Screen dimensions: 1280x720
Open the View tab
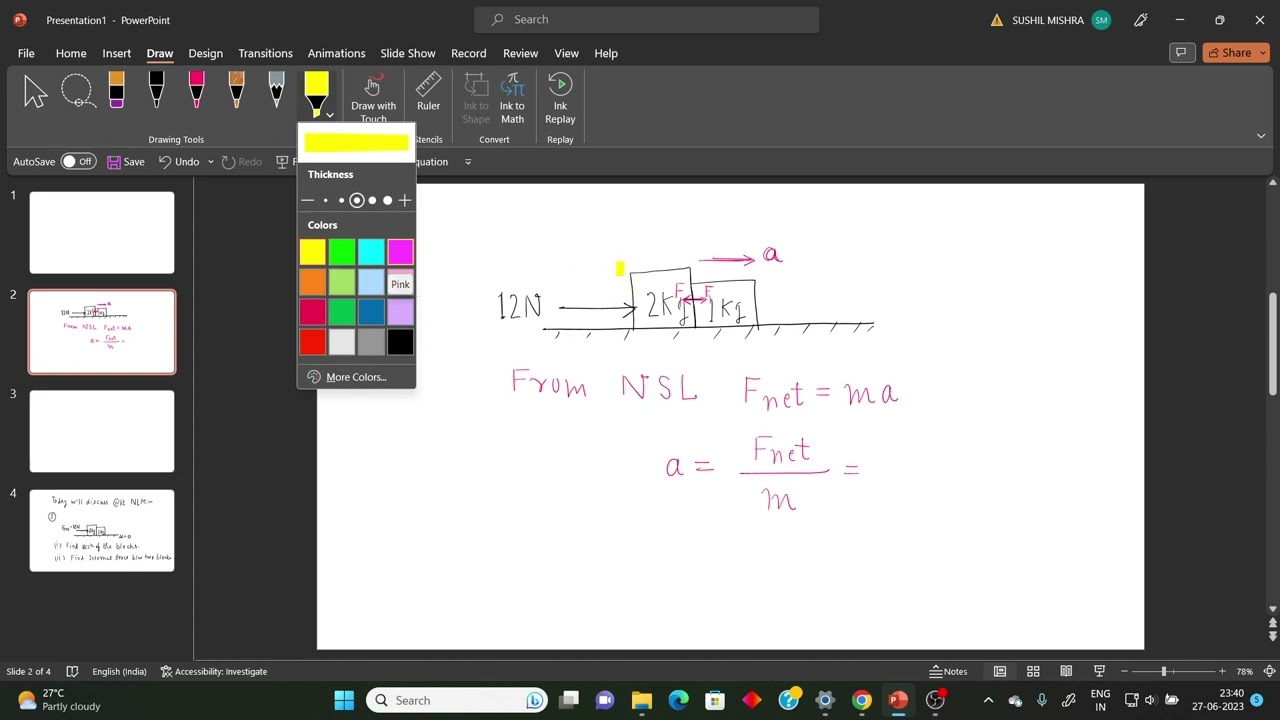tap(566, 53)
